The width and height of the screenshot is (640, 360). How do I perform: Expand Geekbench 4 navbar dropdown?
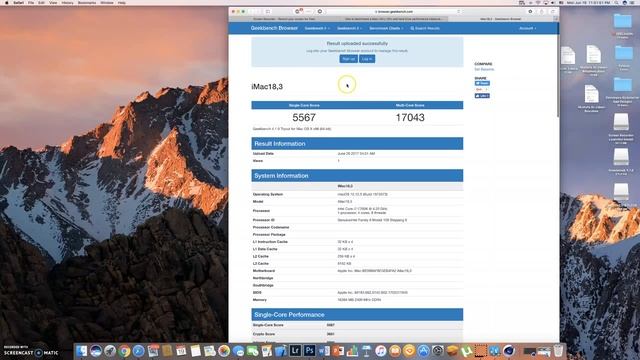pos(317,28)
